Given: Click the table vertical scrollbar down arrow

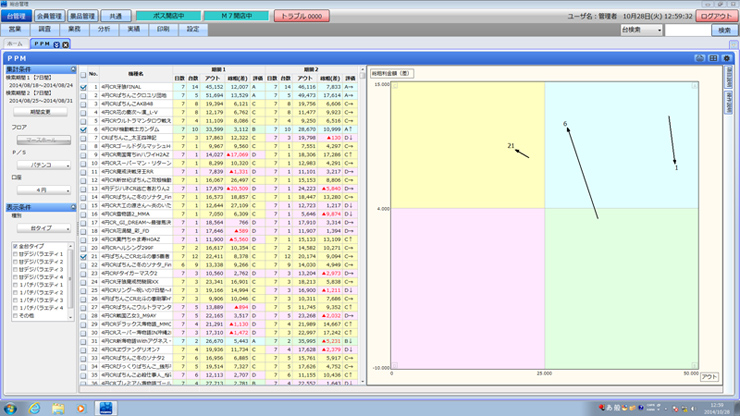Looking at the screenshot, I should (362, 382).
